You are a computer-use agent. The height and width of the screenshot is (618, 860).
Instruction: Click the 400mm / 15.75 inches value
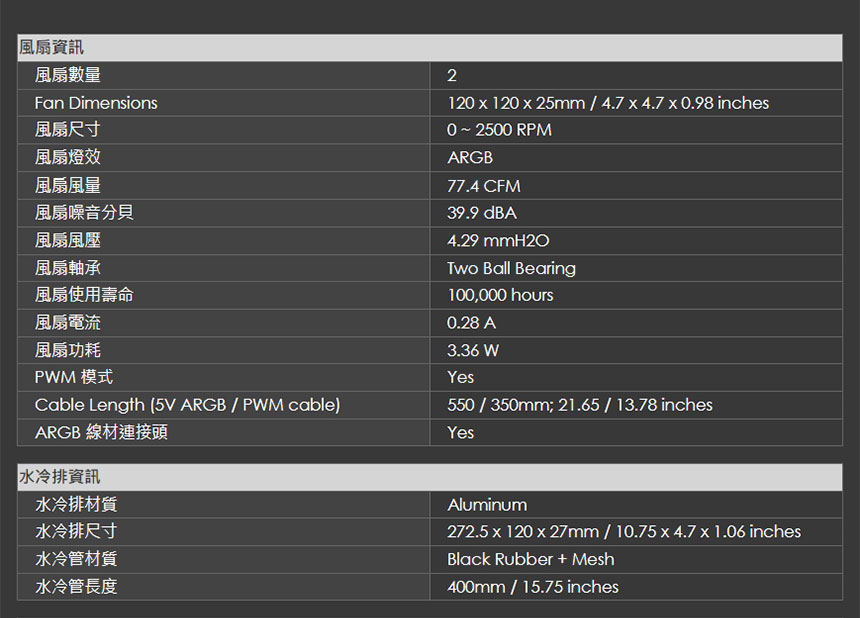(533, 587)
